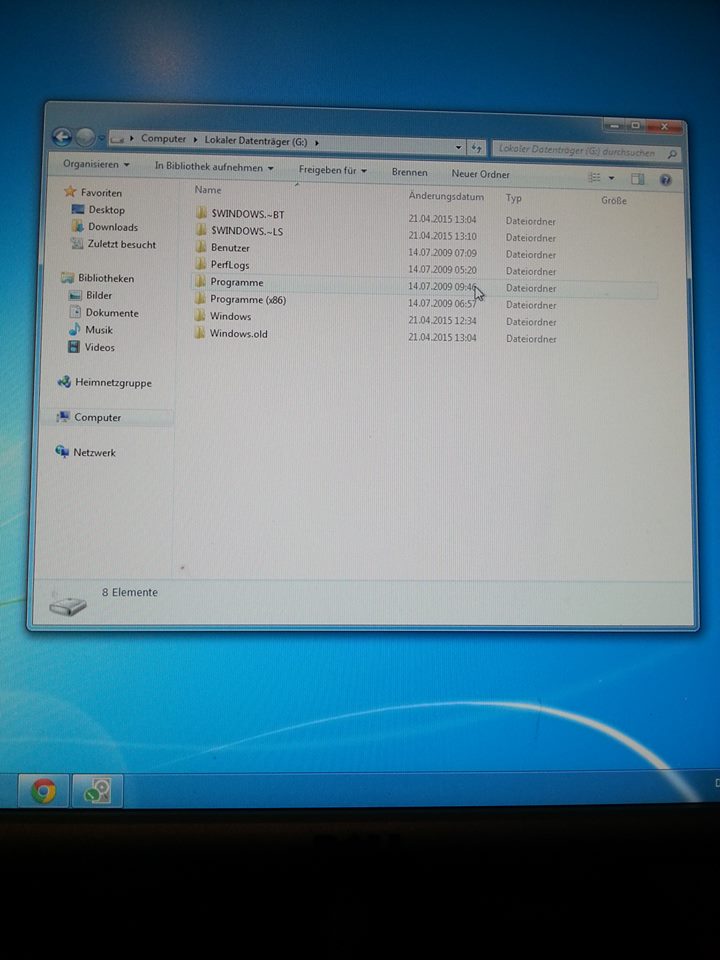Select the Programme (x86) folder icon
The width and height of the screenshot is (720, 960).
200,298
